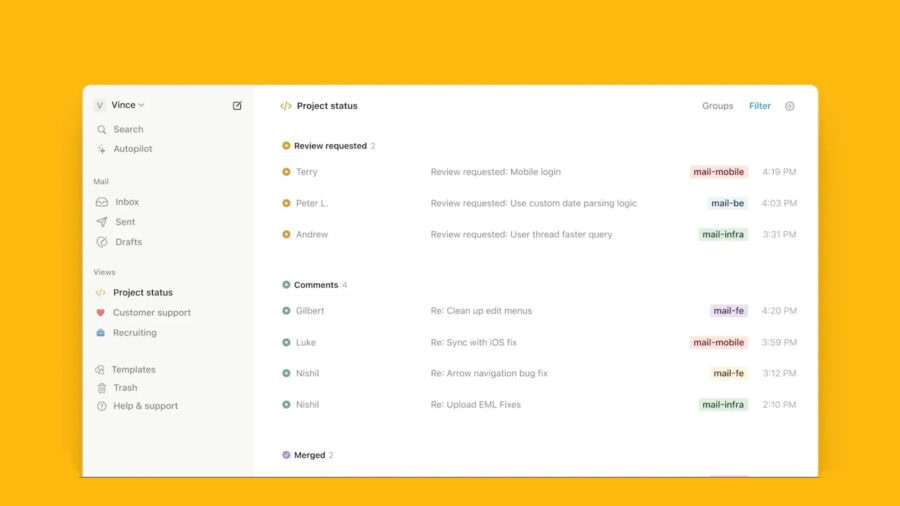
Task: Open 'Re: Clean up edit menus' email
Action: [x=481, y=310]
